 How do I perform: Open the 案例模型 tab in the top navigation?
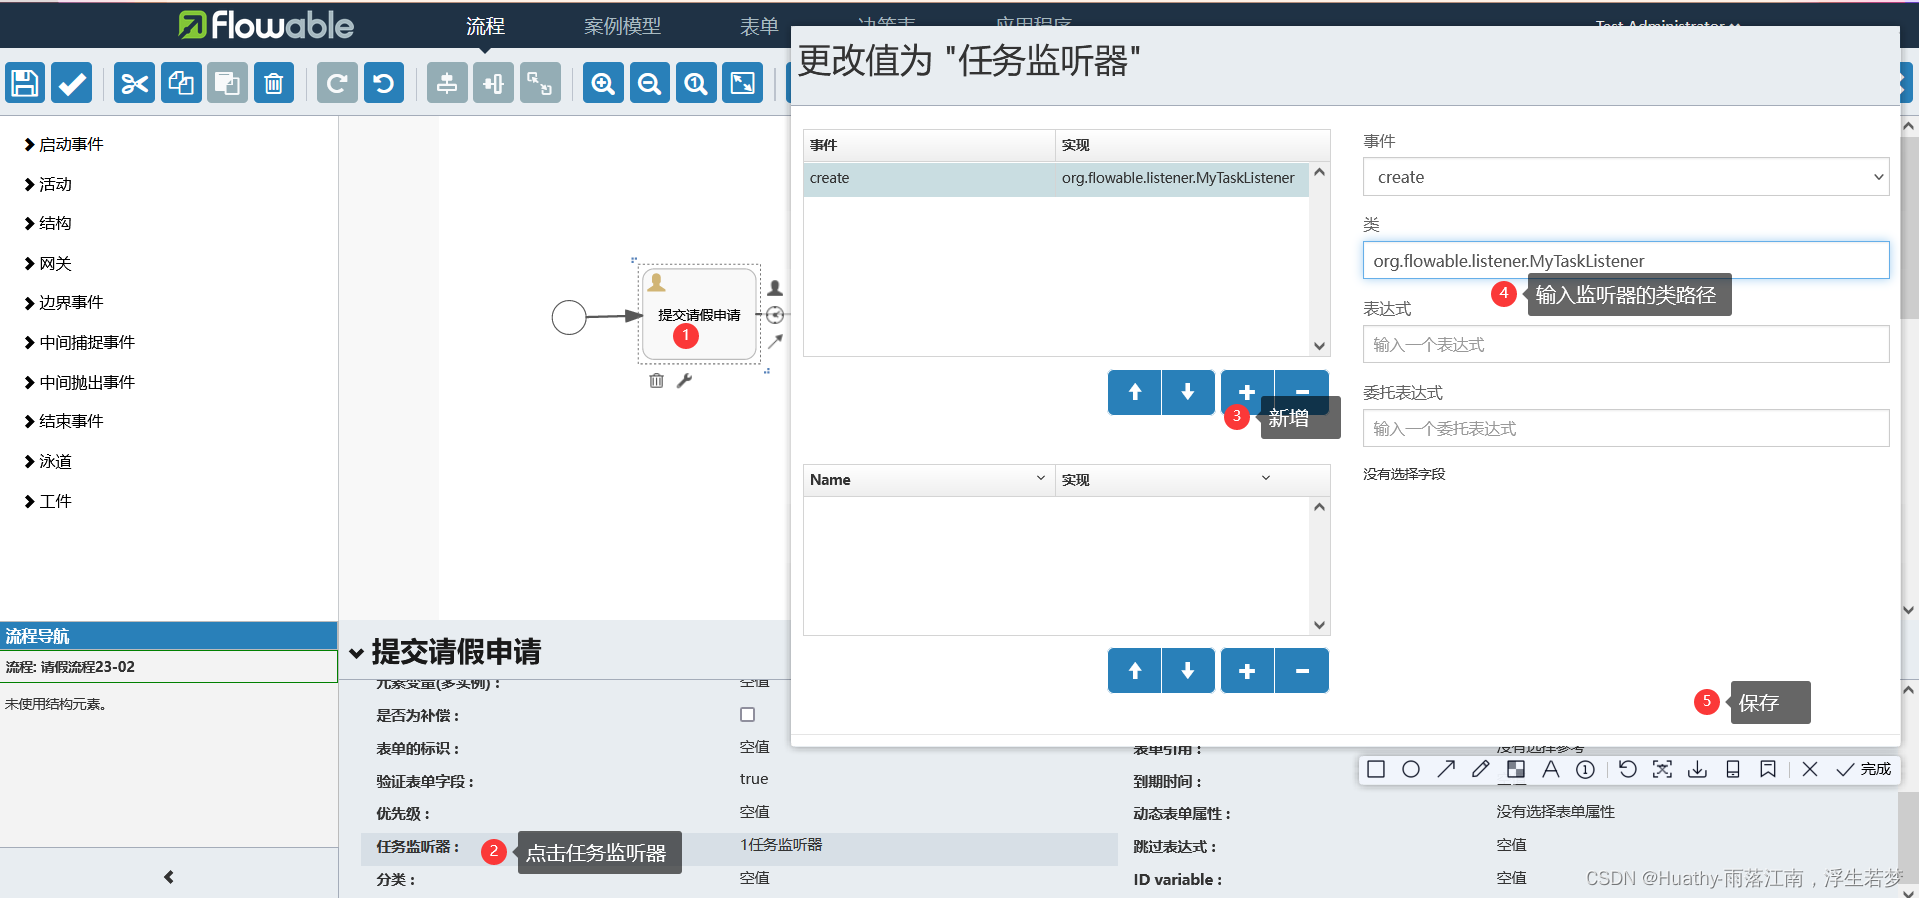pyautogui.click(x=622, y=26)
